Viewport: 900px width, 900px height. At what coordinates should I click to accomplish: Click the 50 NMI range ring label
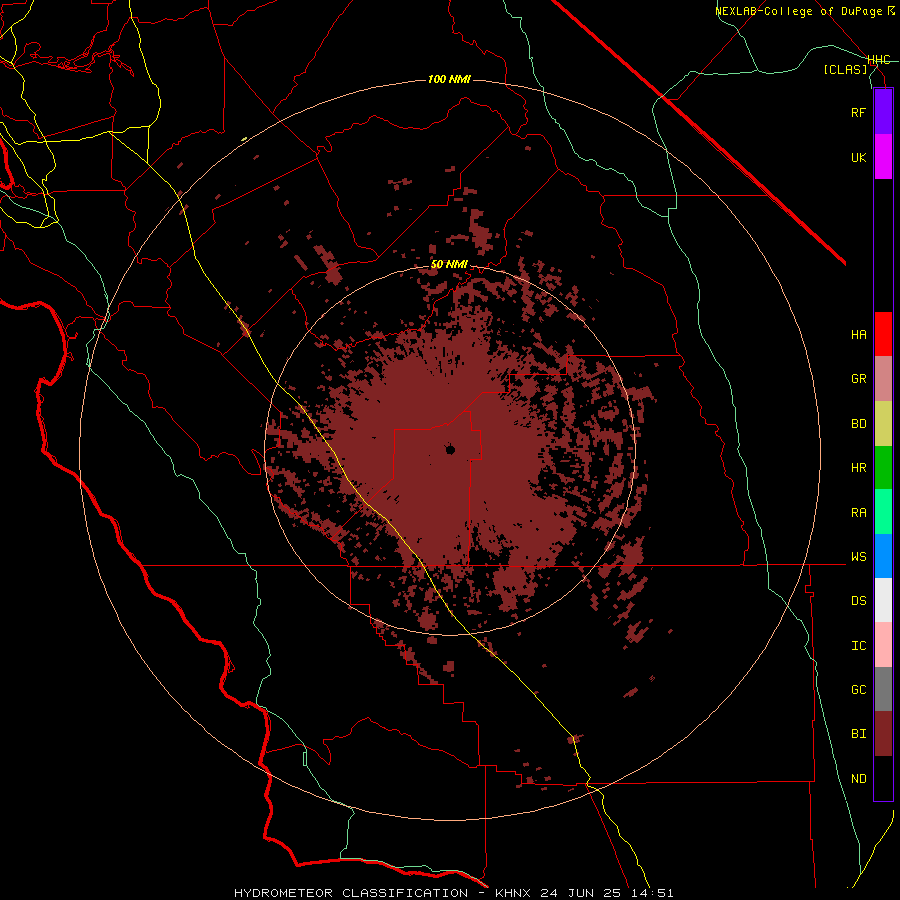tap(449, 265)
